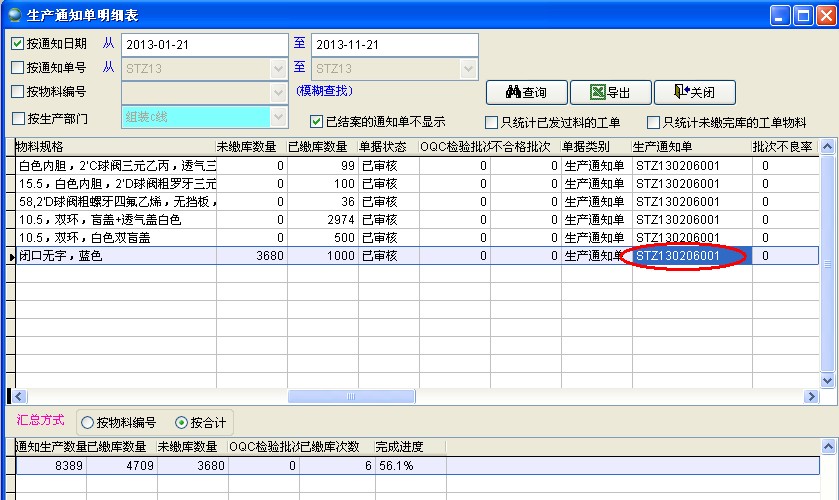Enable the 按通知单号 checkbox

pyautogui.click(x=18, y=68)
